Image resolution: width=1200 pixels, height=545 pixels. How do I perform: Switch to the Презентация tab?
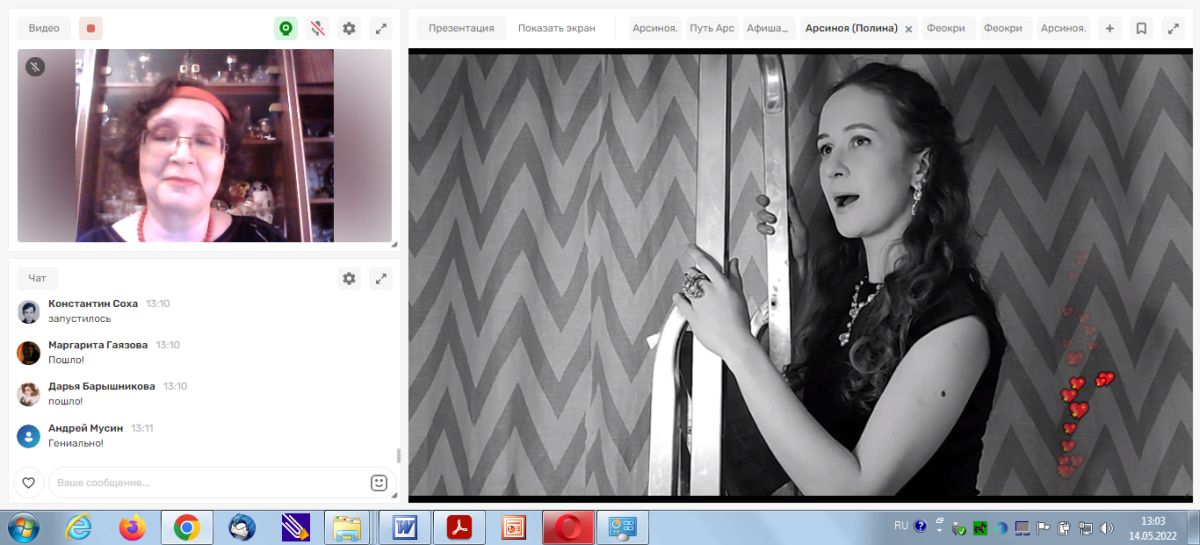[x=461, y=28]
